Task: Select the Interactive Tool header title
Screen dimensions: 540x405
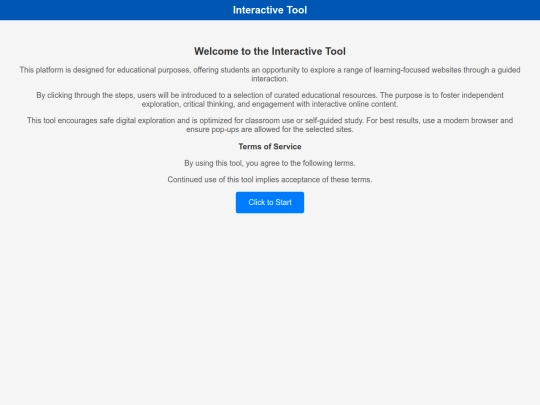Action: point(270,10)
